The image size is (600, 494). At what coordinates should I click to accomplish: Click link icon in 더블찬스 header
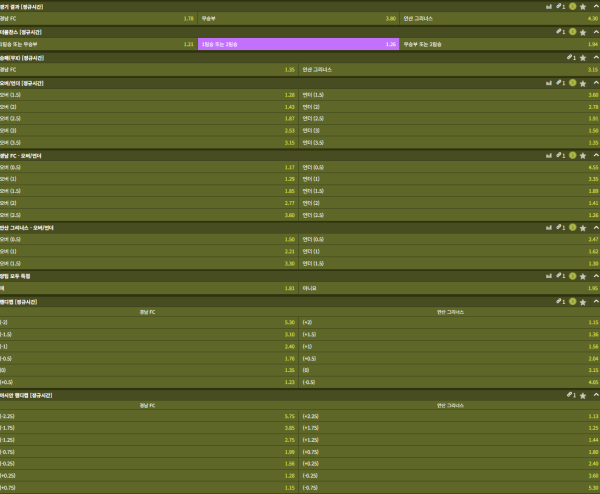[560, 31]
